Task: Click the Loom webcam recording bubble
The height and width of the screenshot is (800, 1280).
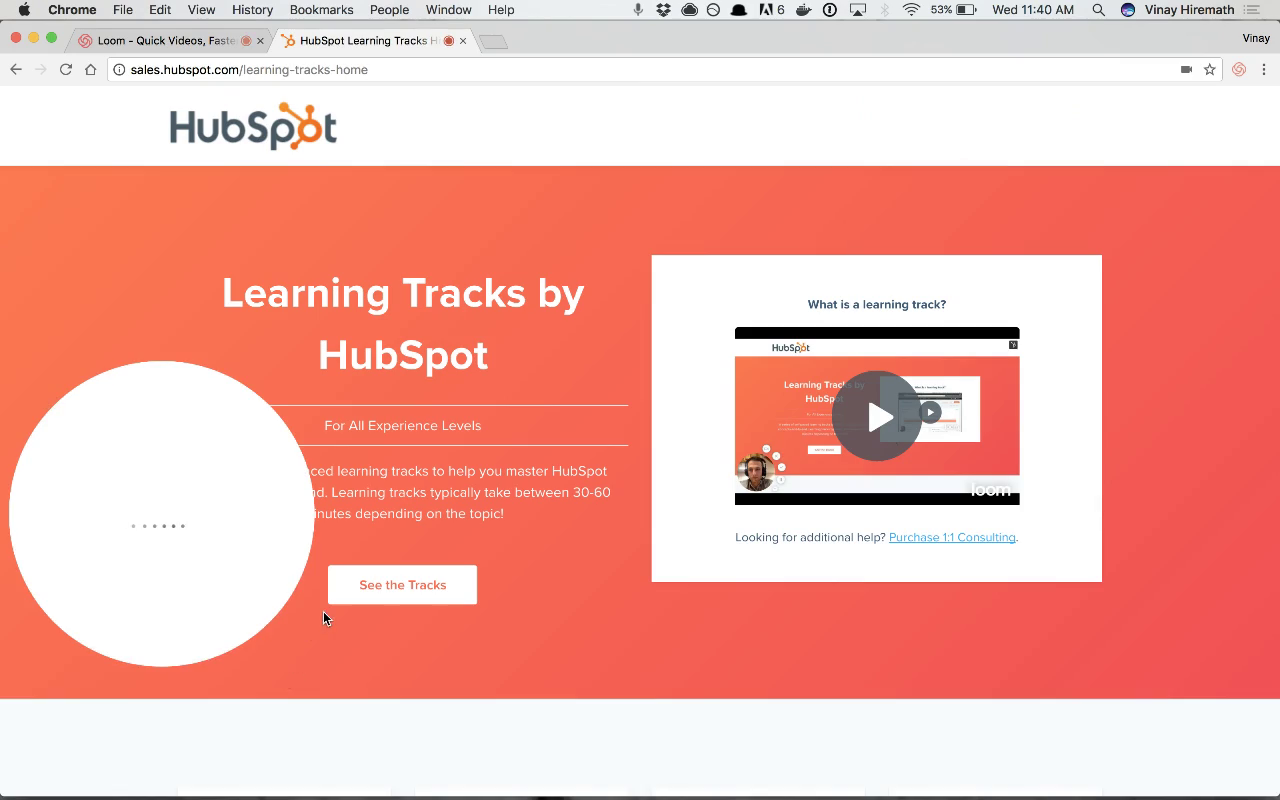Action: pos(161,514)
